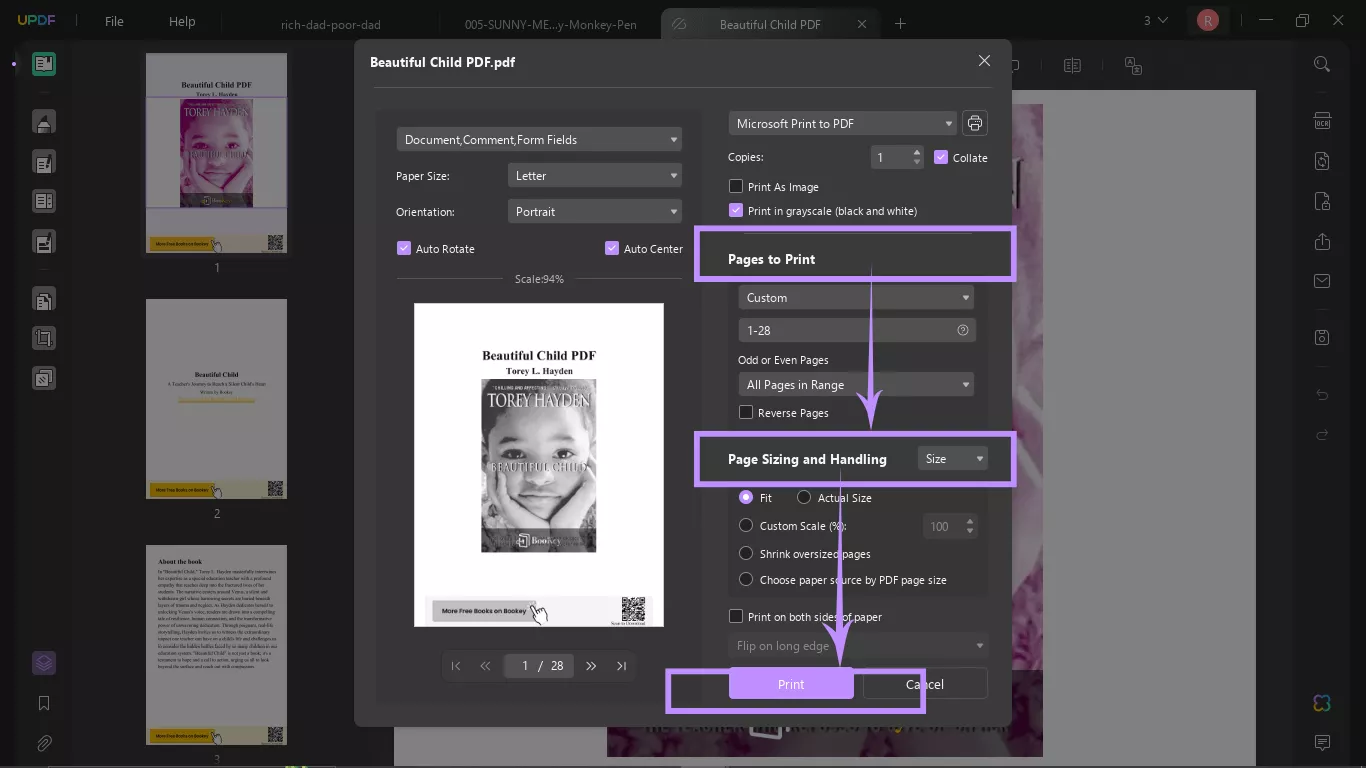Viewport: 1366px width, 768px height.
Task: Open the Layers icon at sidebar bottom
Action: pos(44,663)
